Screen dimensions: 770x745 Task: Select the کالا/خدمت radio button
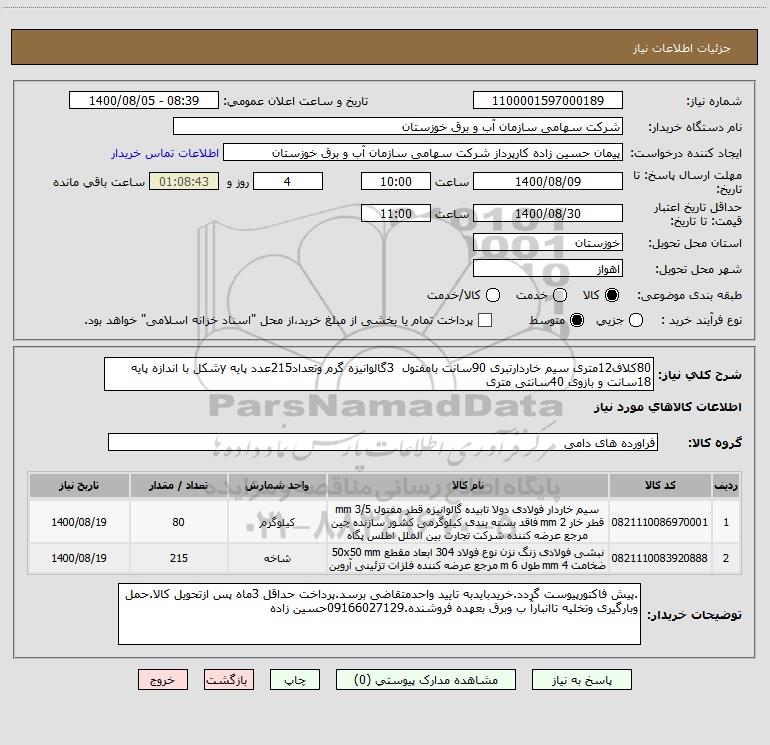493,295
